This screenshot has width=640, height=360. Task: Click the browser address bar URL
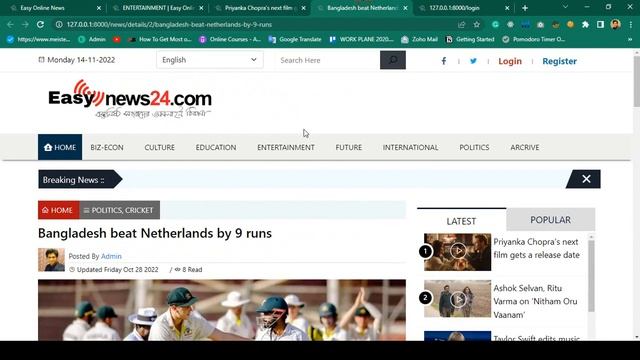[x=169, y=24]
